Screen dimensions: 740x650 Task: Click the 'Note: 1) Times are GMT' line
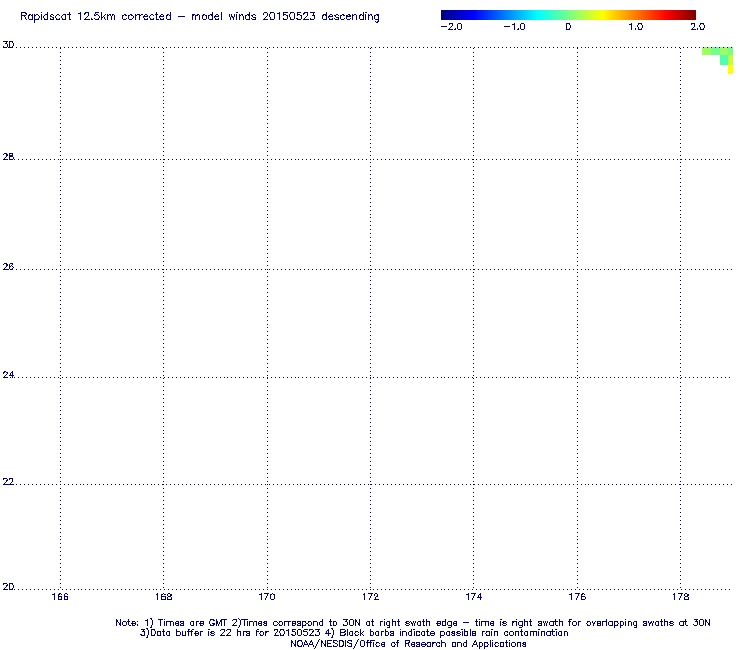point(413,623)
